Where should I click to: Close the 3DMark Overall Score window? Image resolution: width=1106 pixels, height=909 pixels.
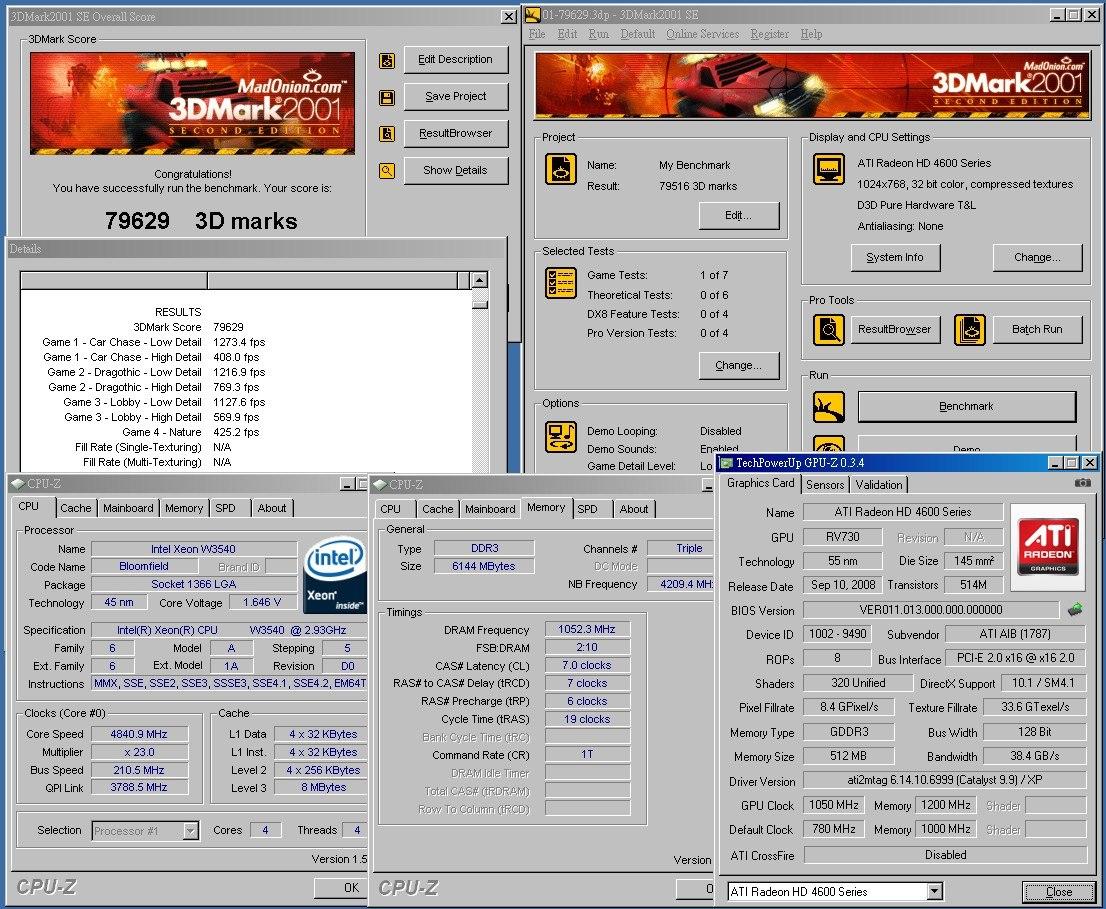[508, 16]
